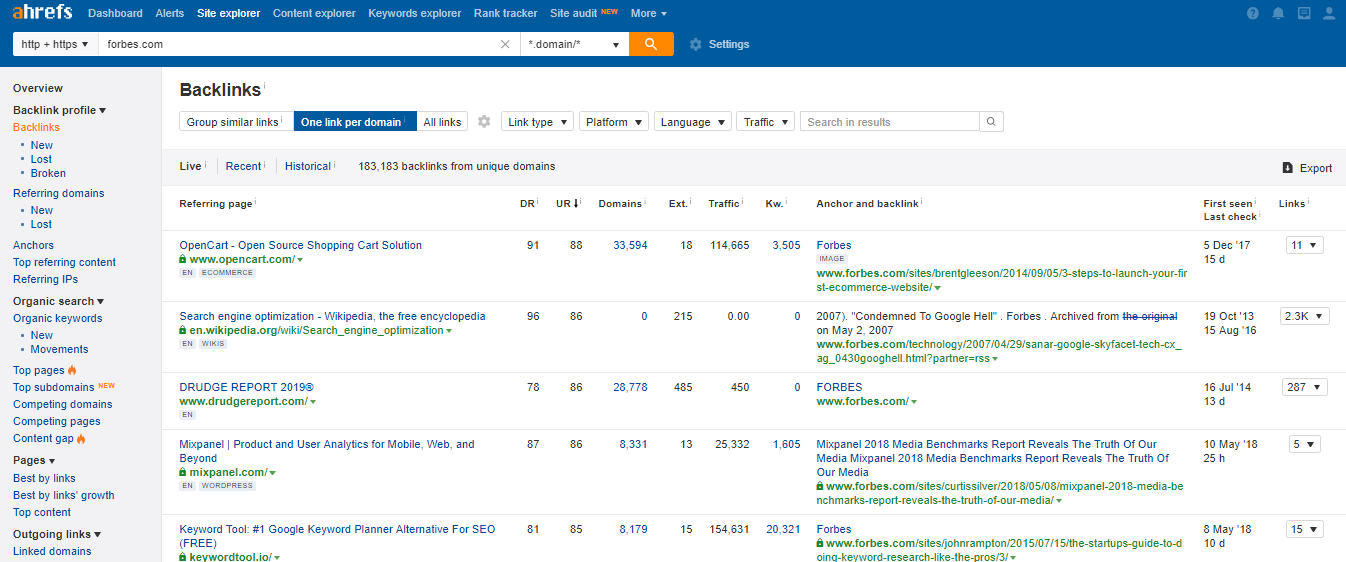Click the info icon next to Backlinks heading
Screen dimensions: 1346x562
click(x=265, y=85)
